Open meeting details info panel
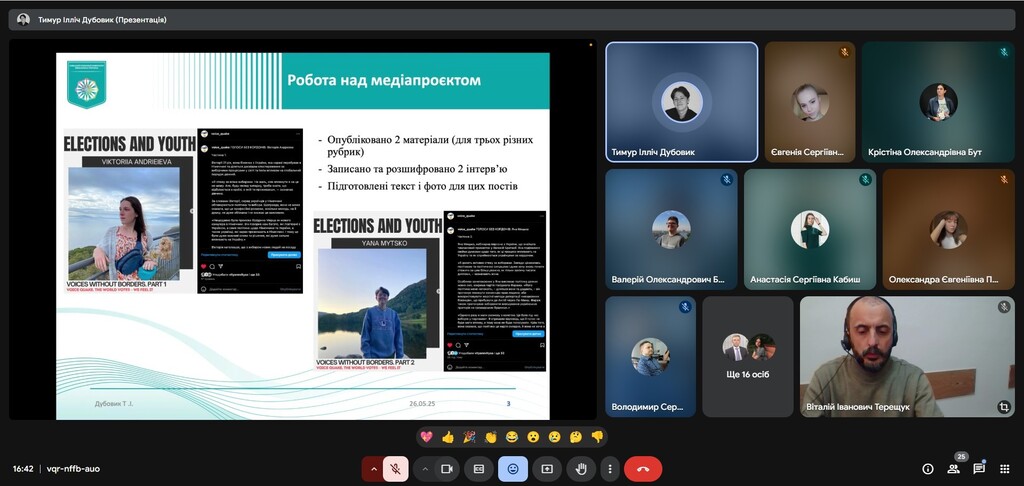Viewport: 1024px width, 486px height. point(927,468)
